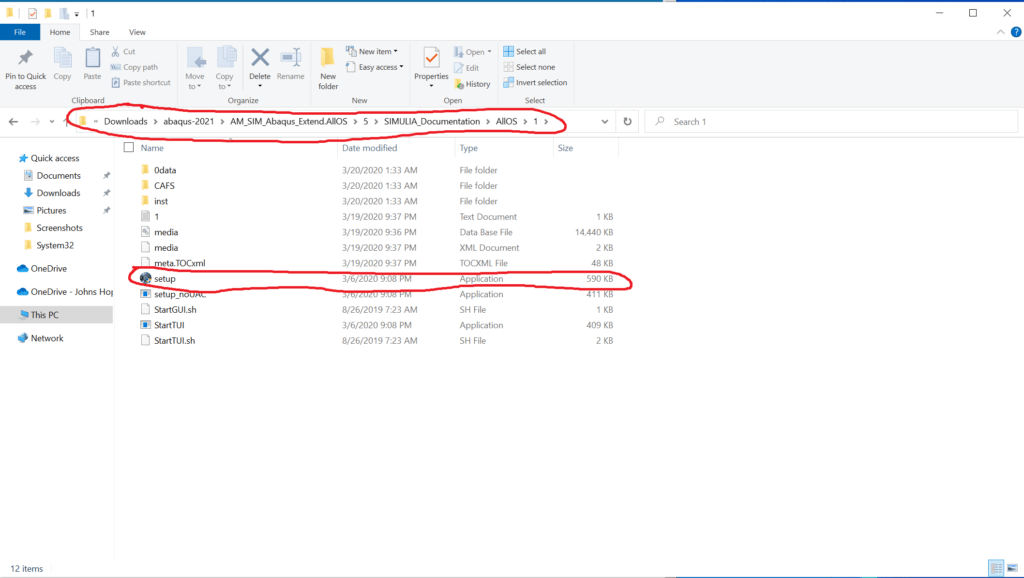Select Network in navigation pane
This screenshot has height=578, width=1024.
pos(47,338)
